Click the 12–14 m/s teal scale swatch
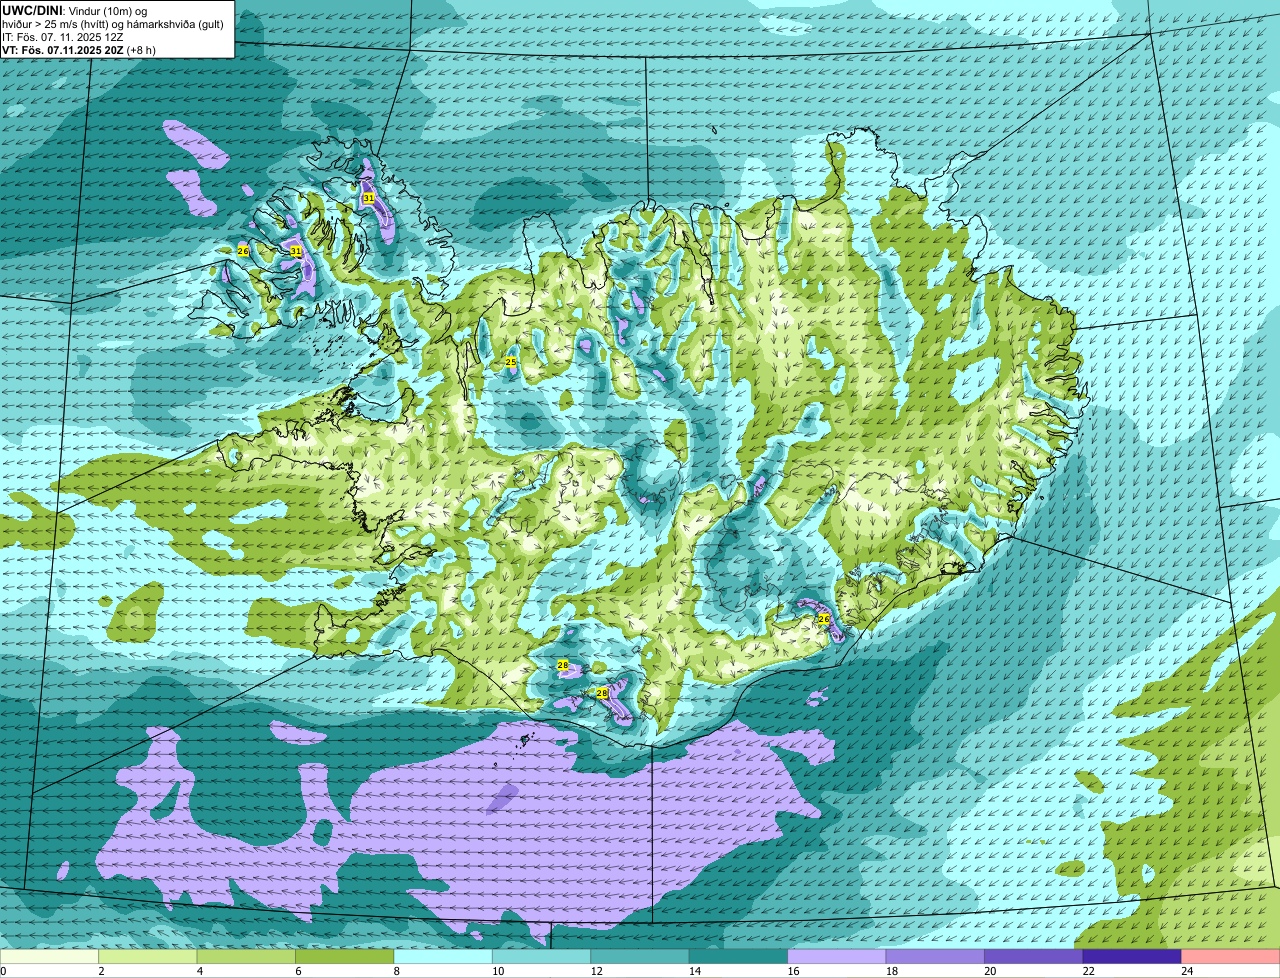The height and width of the screenshot is (978, 1280). coord(640,957)
